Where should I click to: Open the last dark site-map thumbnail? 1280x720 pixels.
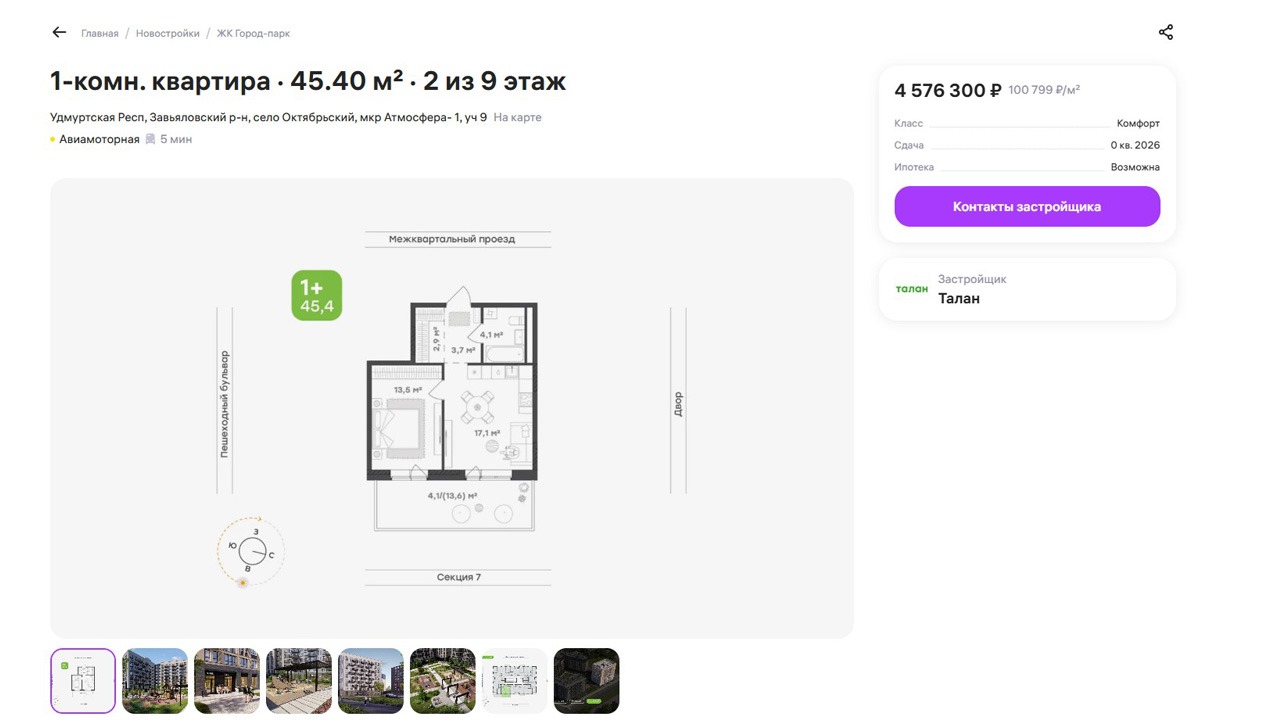pyautogui.click(x=587, y=681)
